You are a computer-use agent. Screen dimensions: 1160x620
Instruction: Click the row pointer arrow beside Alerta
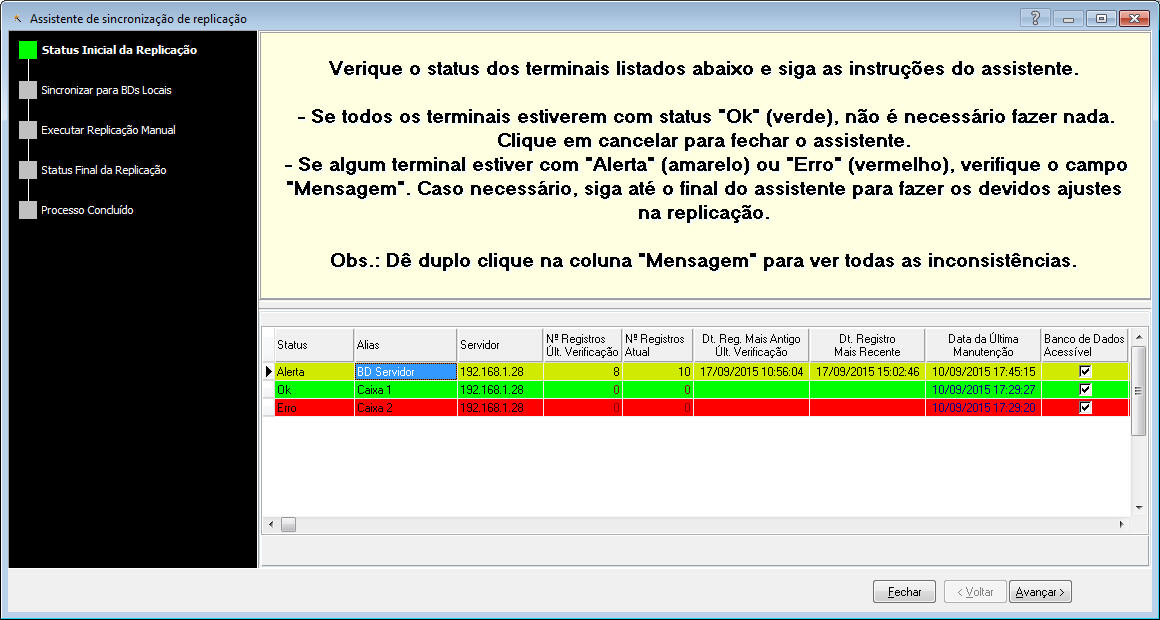click(267, 371)
